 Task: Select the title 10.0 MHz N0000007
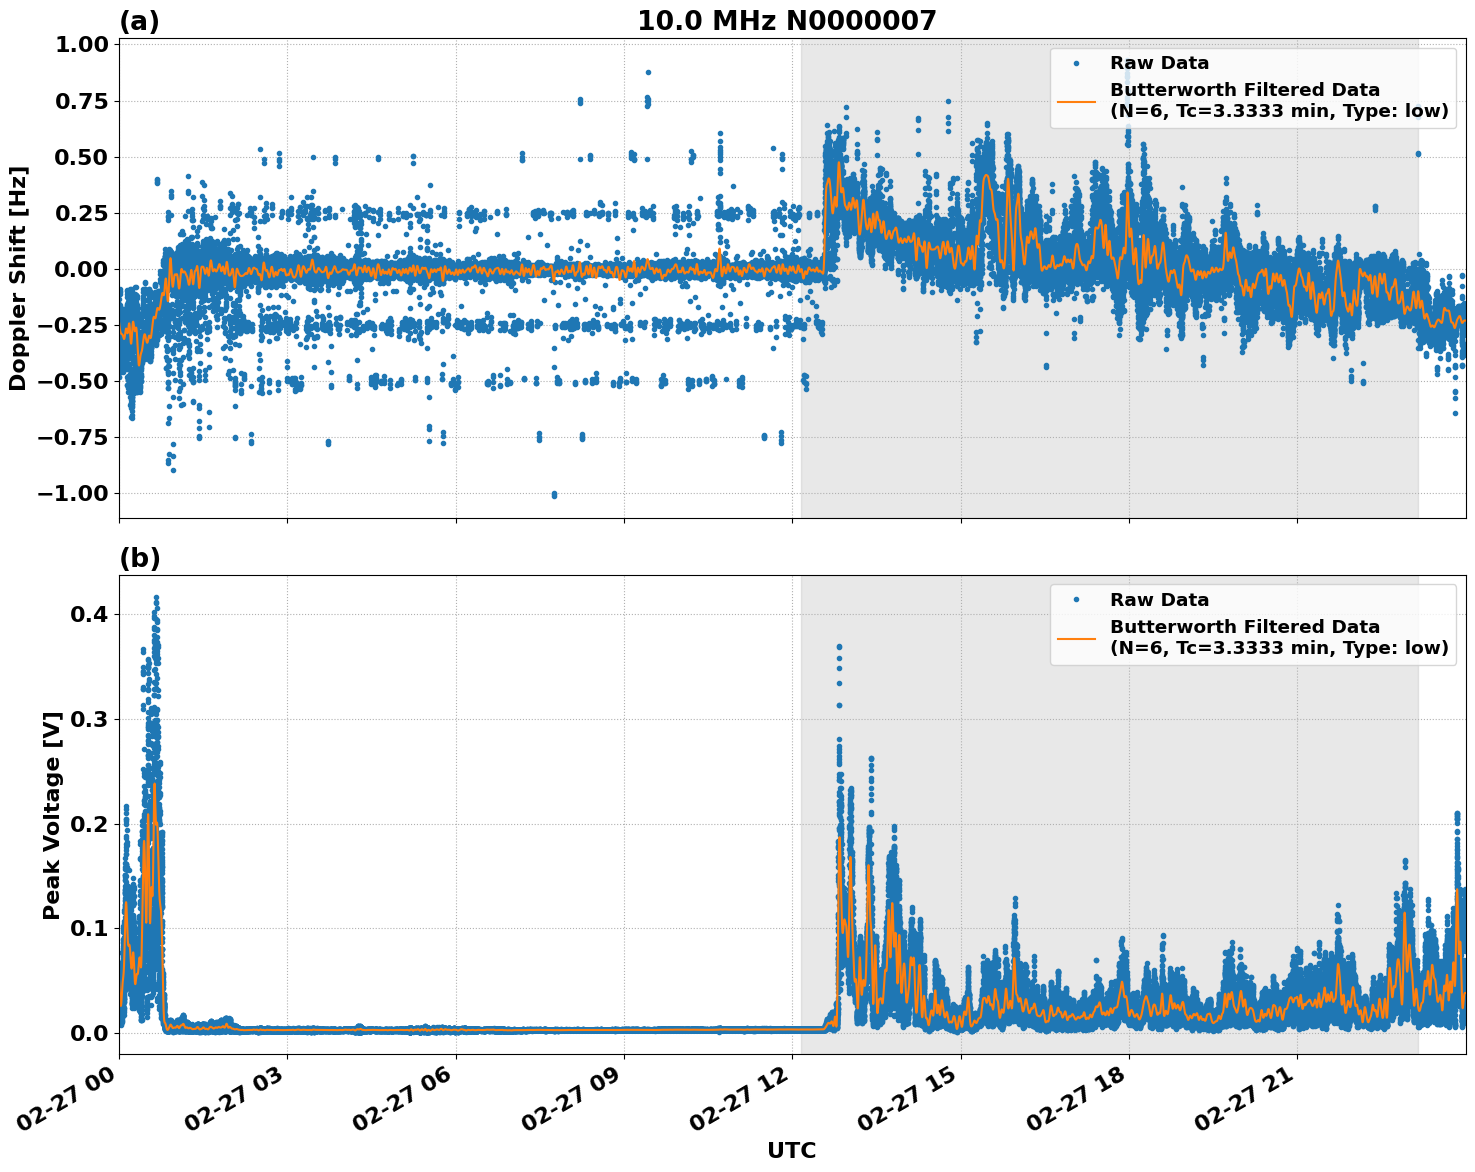789,17
